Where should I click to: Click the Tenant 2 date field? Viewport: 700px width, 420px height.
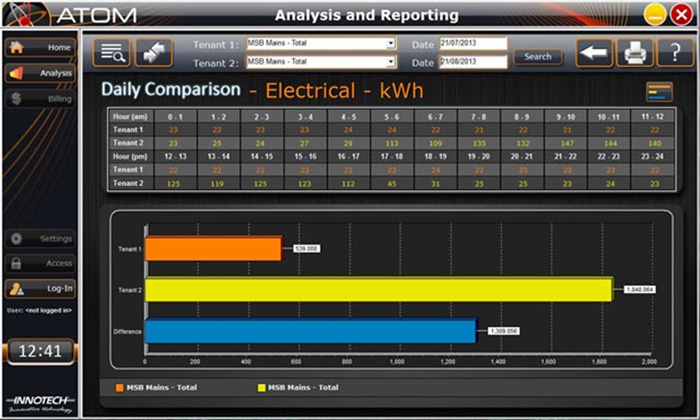(x=473, y=62)
